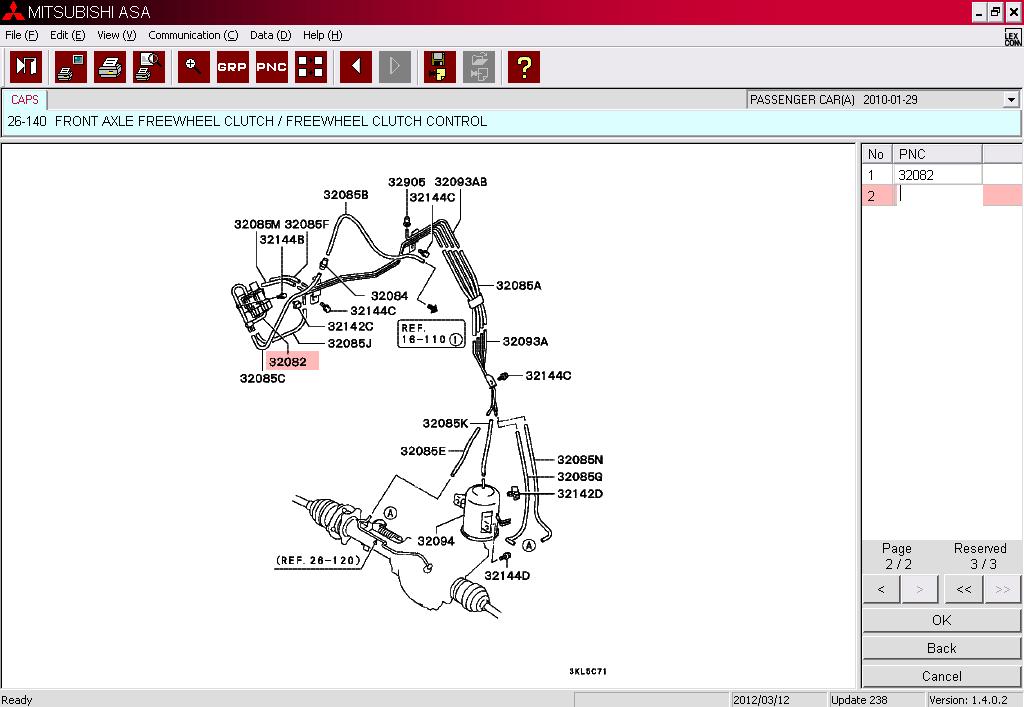Click the exit door toolbar icon
1024x707 pixels.
pos(27,67)
